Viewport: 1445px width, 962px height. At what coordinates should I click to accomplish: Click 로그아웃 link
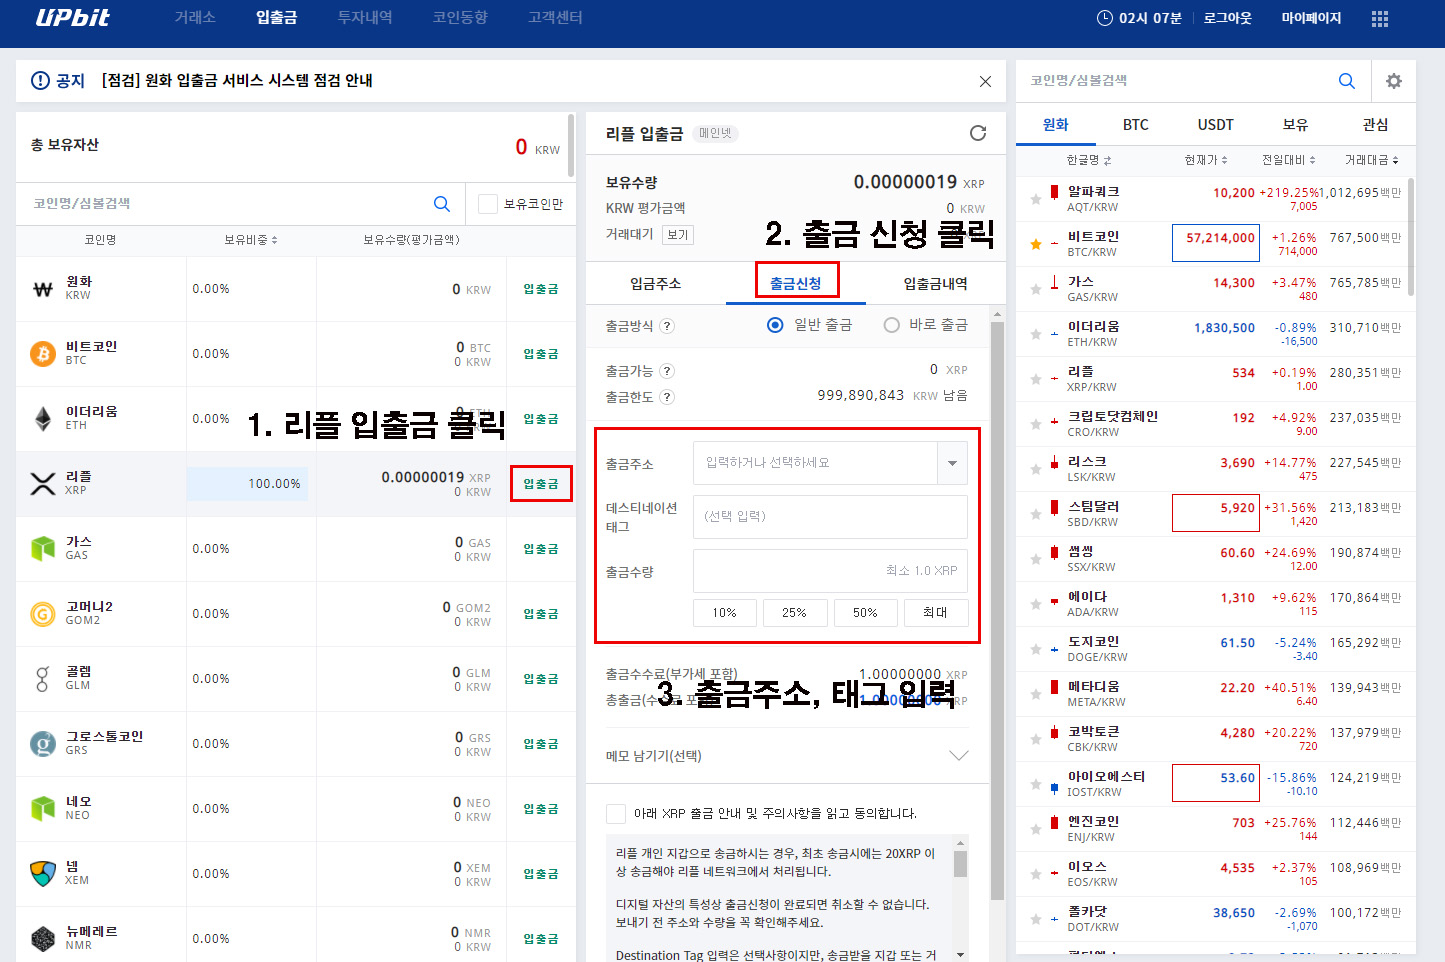1227,18
